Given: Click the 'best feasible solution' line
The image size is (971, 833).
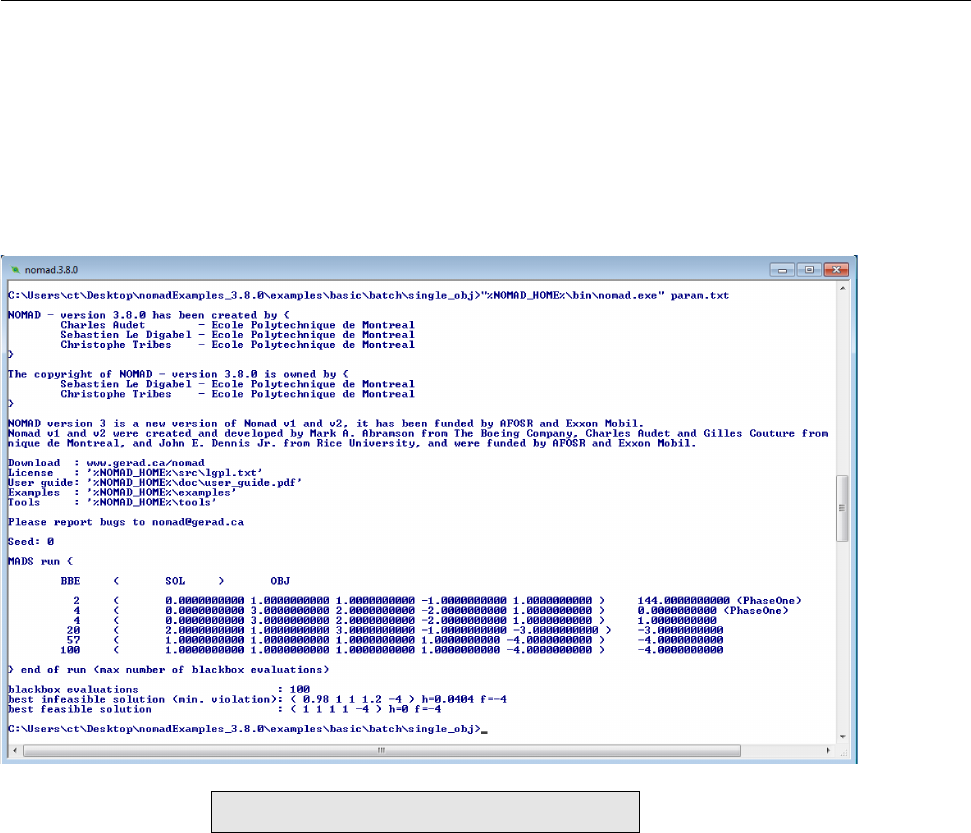Looking at the screenshot, I should pyautogui.click(x=225, y=709).
